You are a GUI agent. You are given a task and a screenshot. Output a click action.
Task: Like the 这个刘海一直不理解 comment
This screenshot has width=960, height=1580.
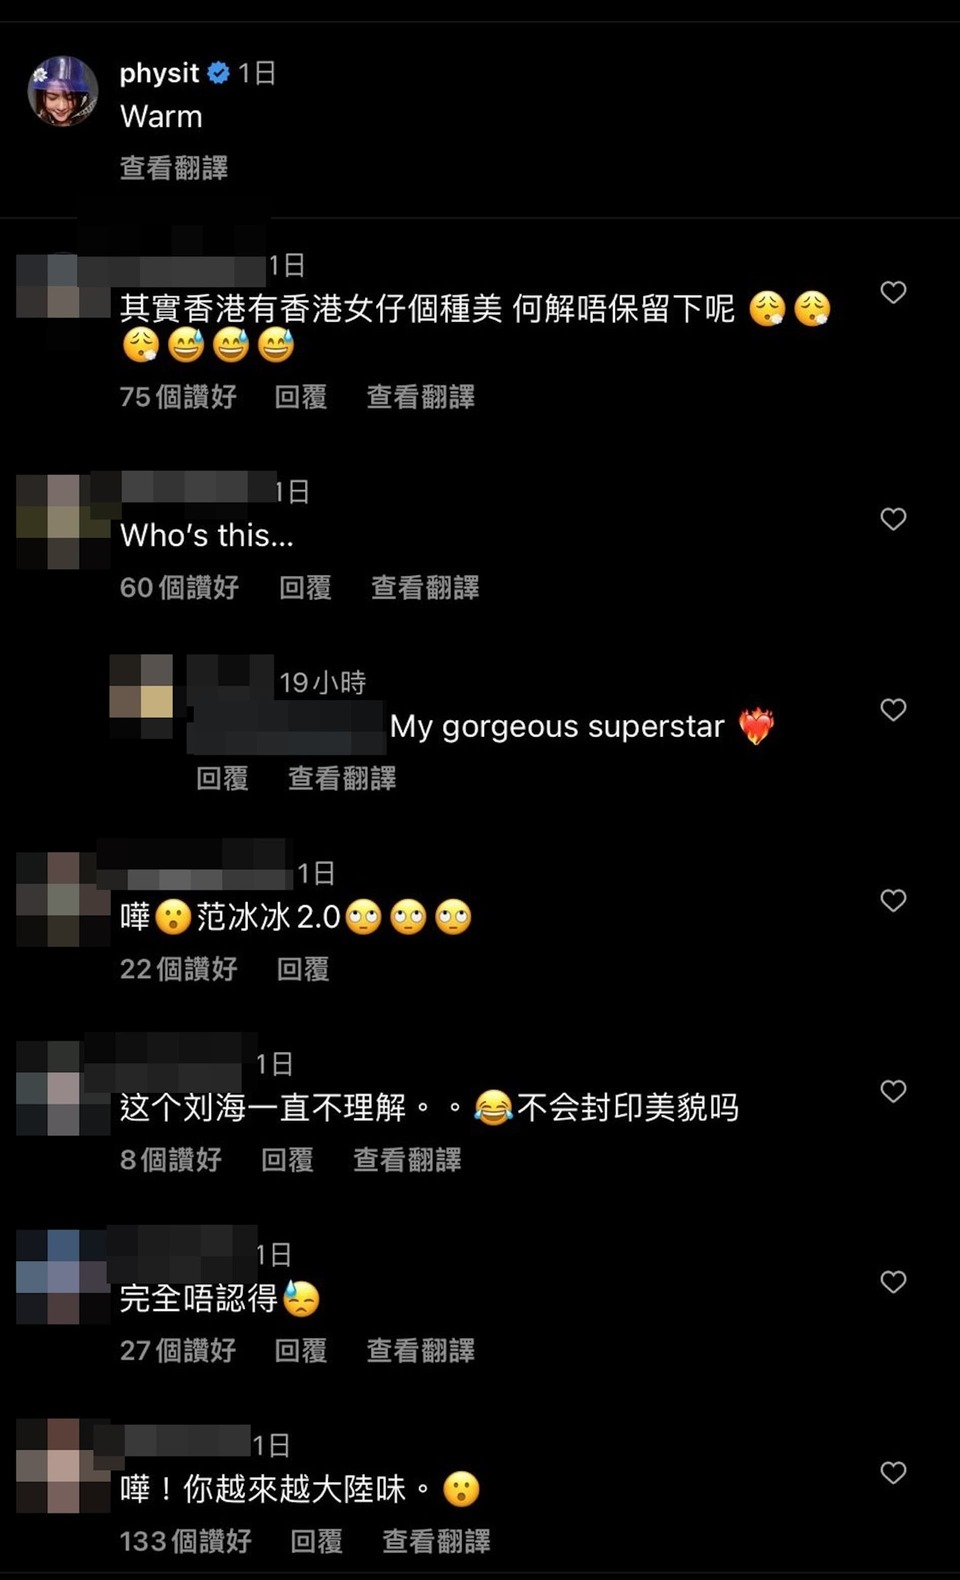893,1091
